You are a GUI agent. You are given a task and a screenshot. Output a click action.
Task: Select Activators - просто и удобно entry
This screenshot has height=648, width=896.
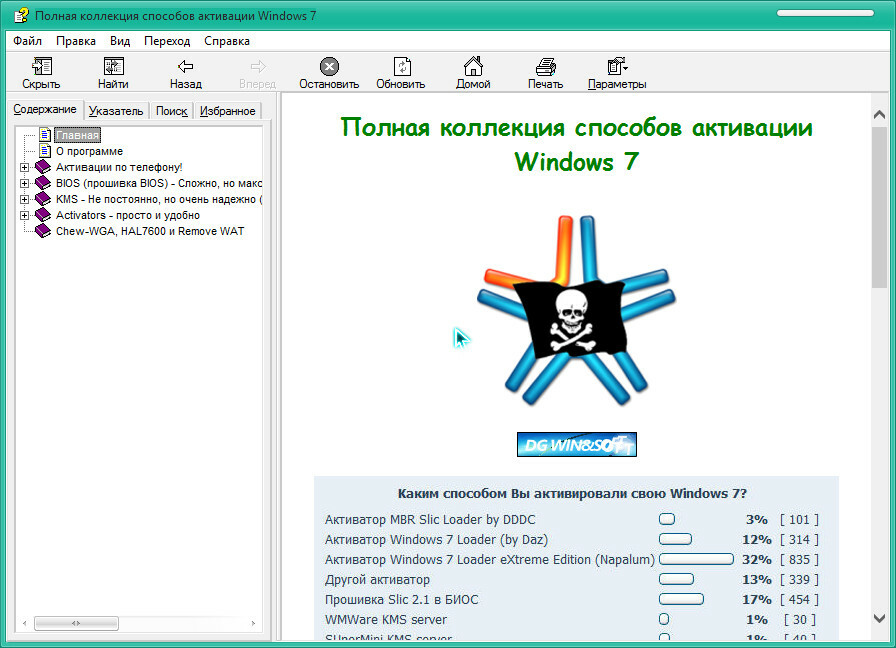[128, 215]
